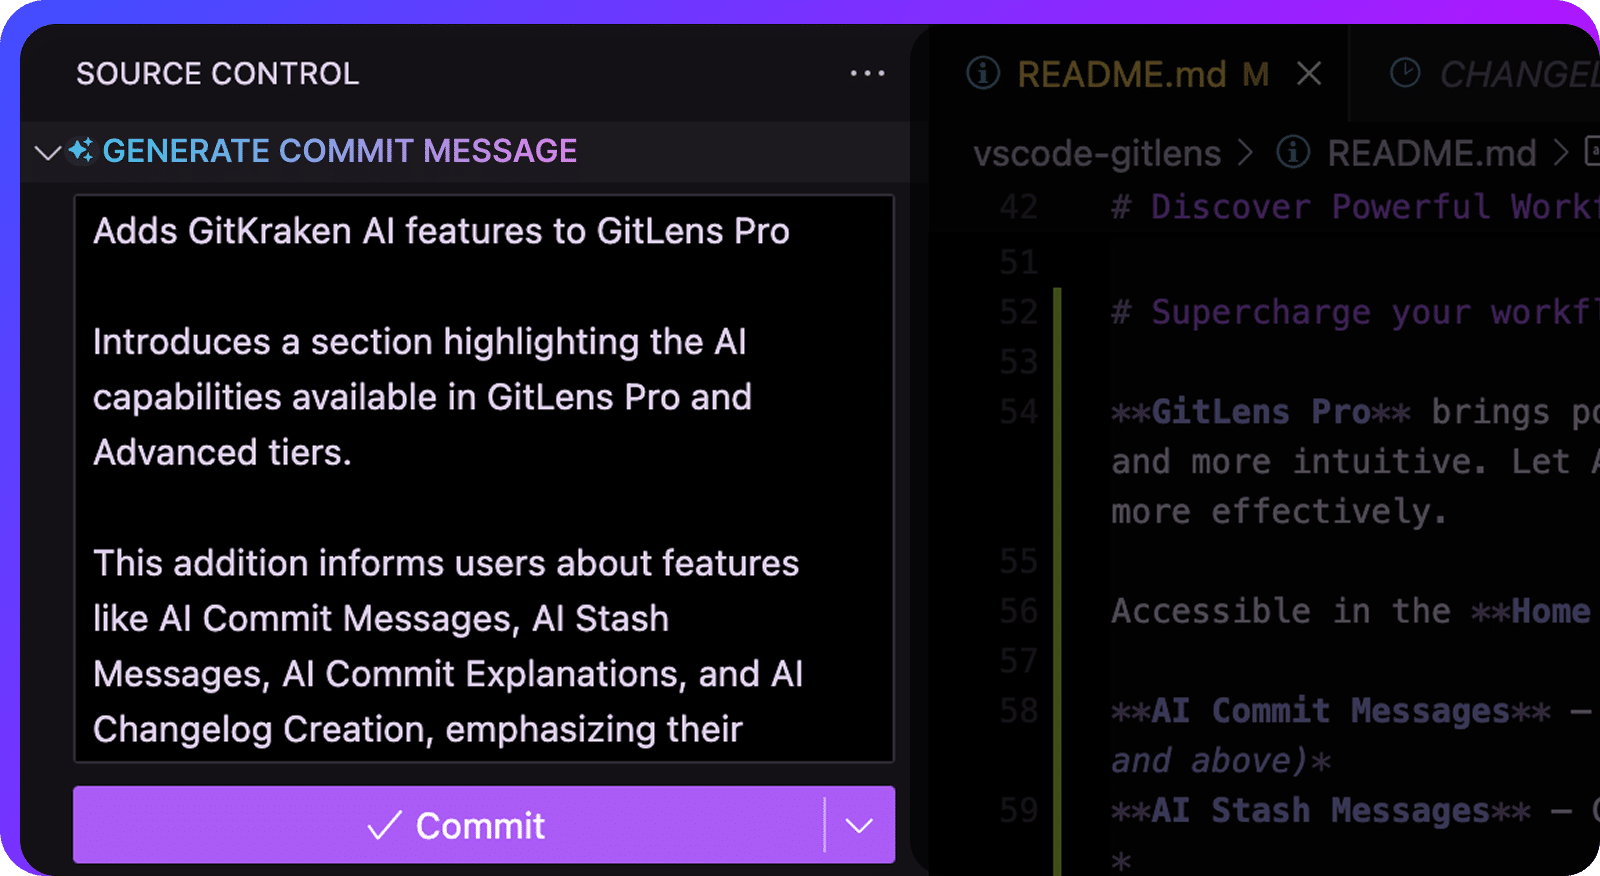The width and height of the screenshot is (1600, 876).
Task: Open the Commit button dropdown arrow
Action: click(859, 825)
